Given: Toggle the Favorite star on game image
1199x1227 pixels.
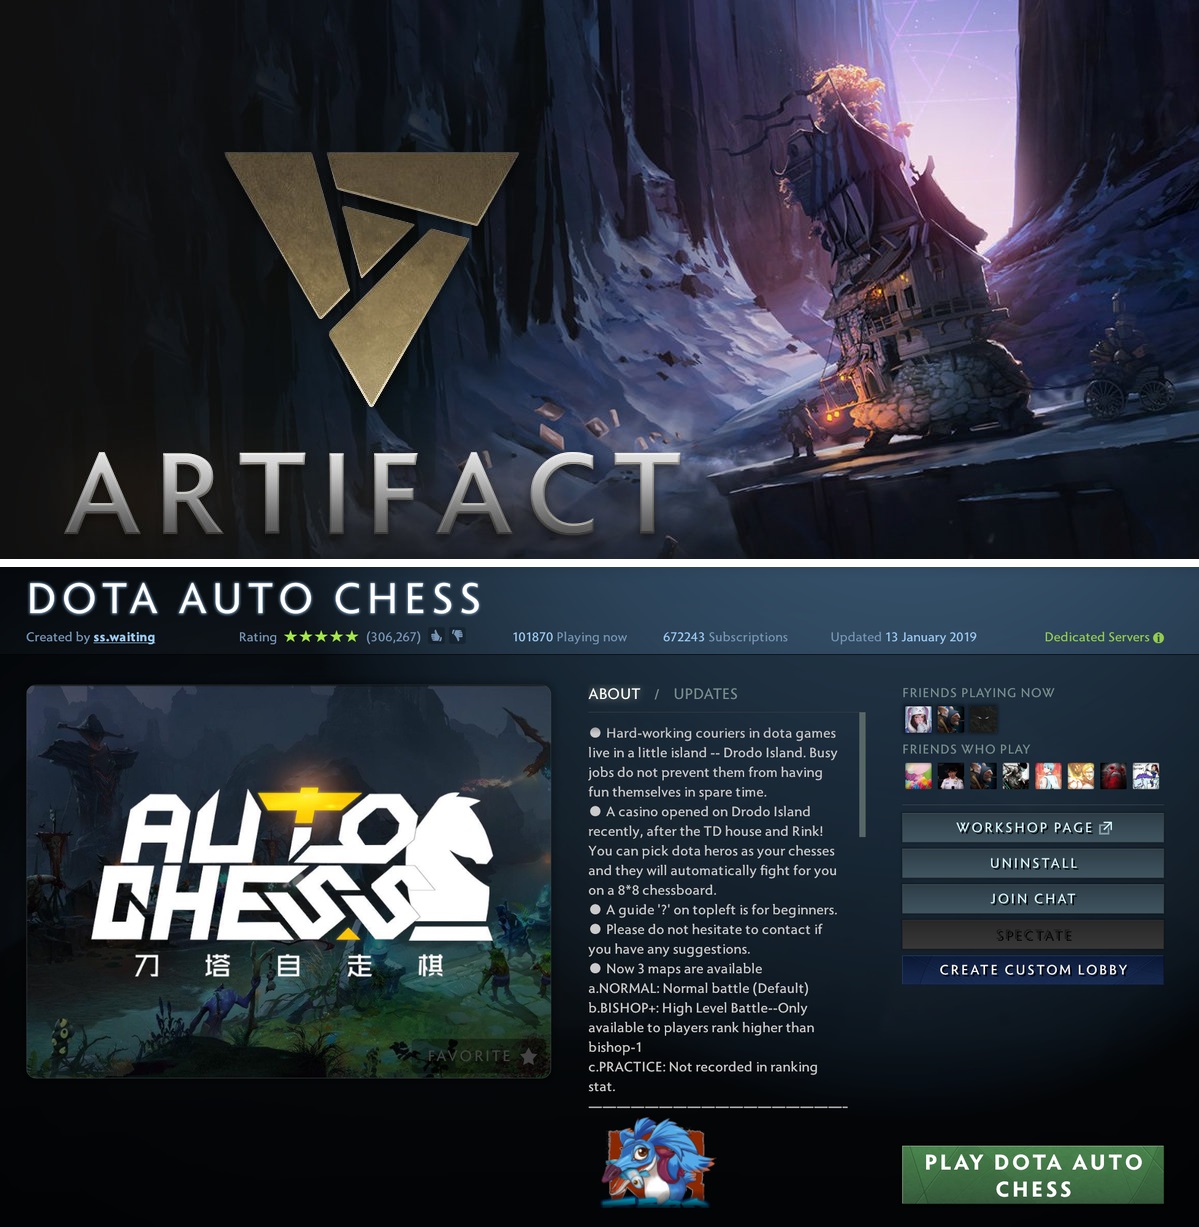Looking at the screenshot, I should point(528,1056).
